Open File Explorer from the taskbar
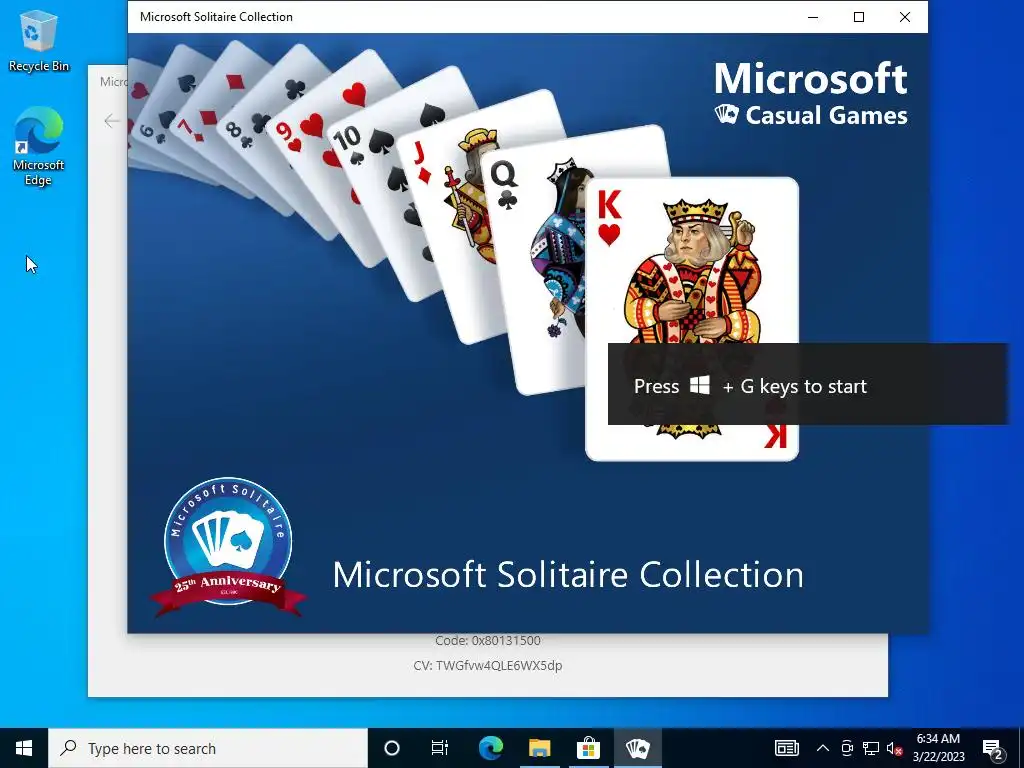Screen dimensions: 1024x768 pyautogui.click(x=539, y=748)
